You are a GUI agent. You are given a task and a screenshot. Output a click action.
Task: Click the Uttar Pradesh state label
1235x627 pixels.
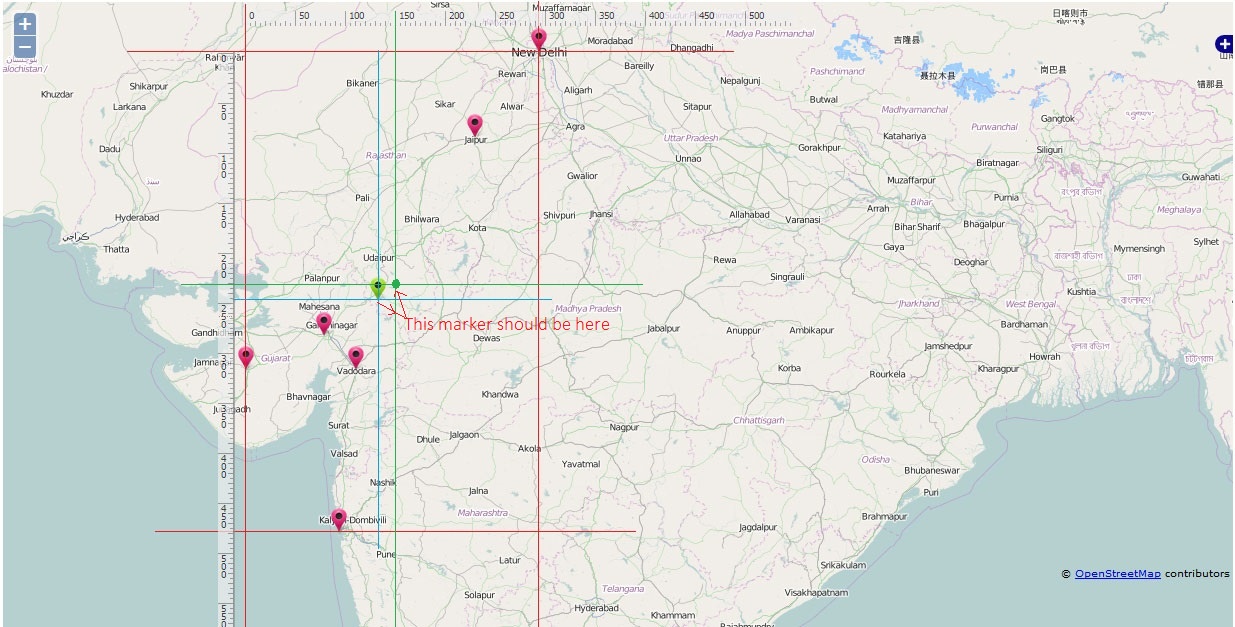691,138
